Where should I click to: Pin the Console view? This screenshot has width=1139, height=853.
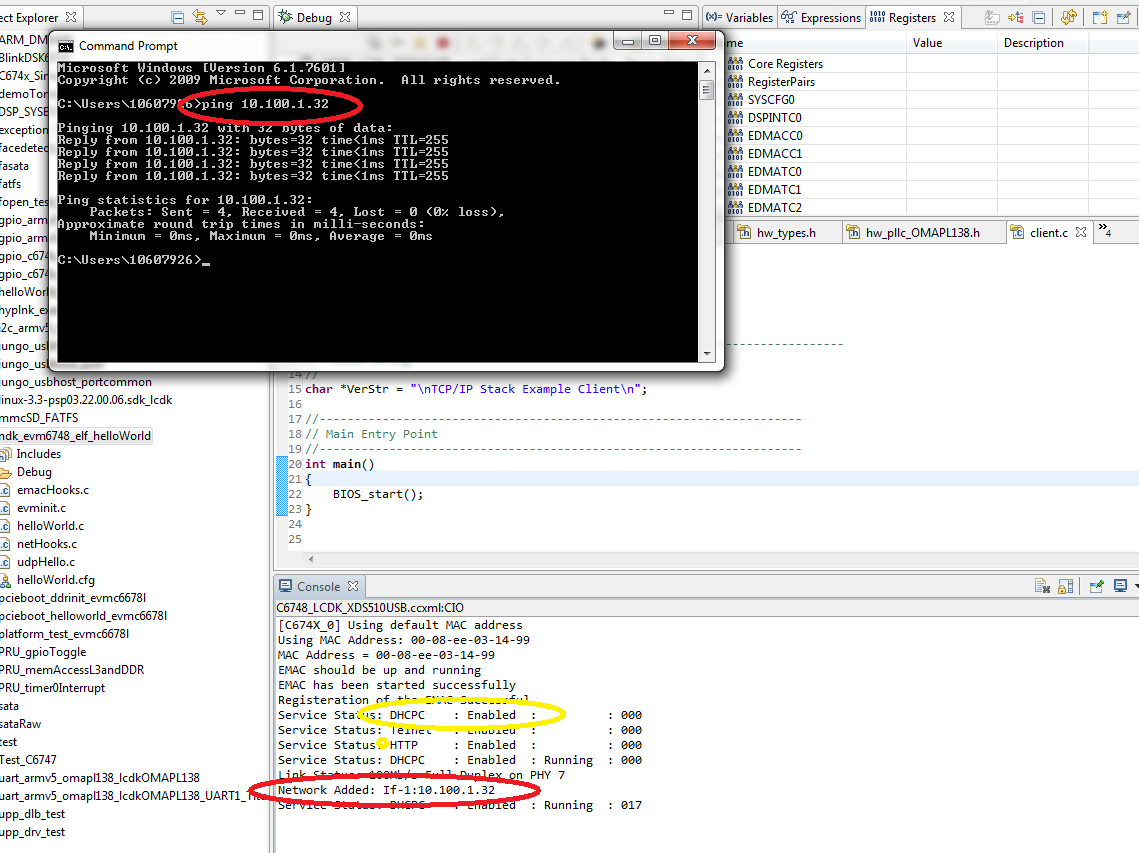point(1097,586)
